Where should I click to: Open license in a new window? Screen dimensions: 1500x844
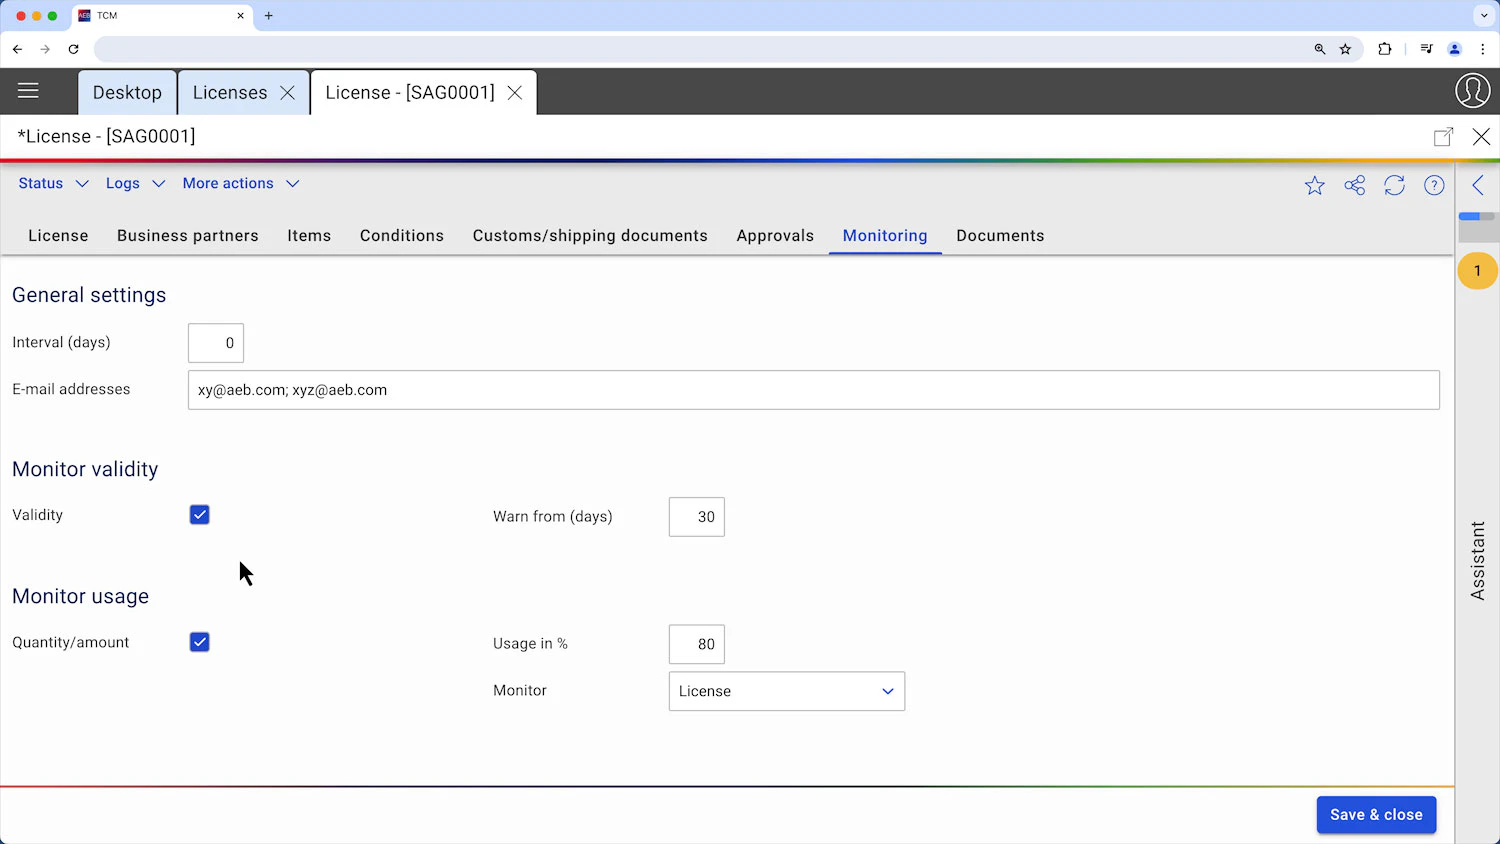click(1443, 136)
